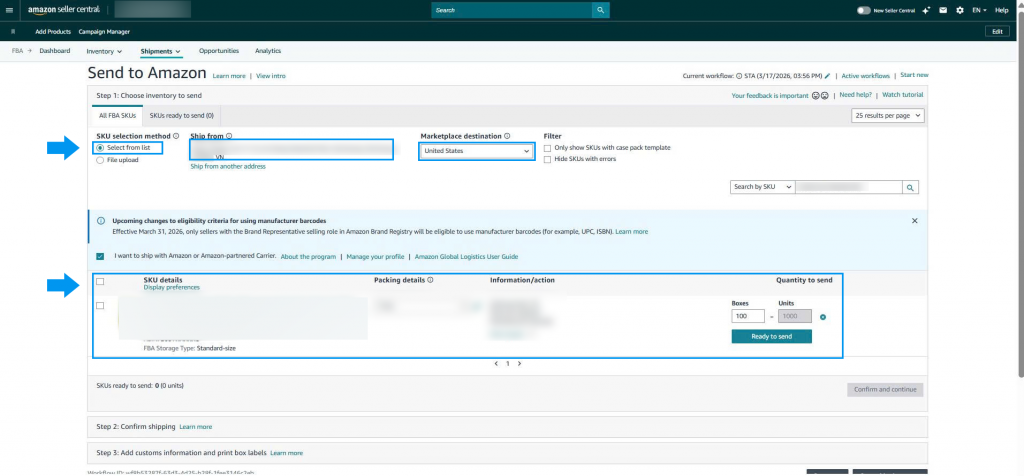1024x476 pixels.
Task: Expand the Search by SKU dropdown
Action: 762,187
